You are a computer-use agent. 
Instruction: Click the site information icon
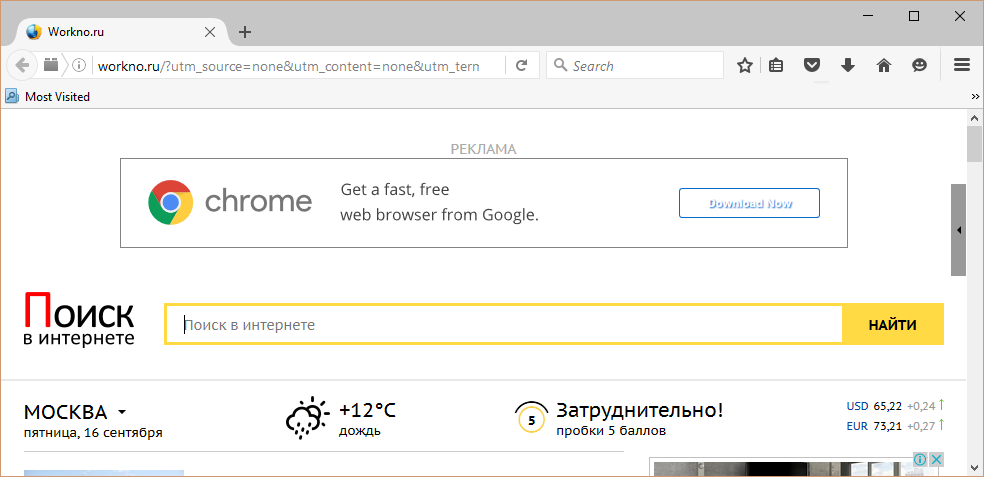coord(80,66)
